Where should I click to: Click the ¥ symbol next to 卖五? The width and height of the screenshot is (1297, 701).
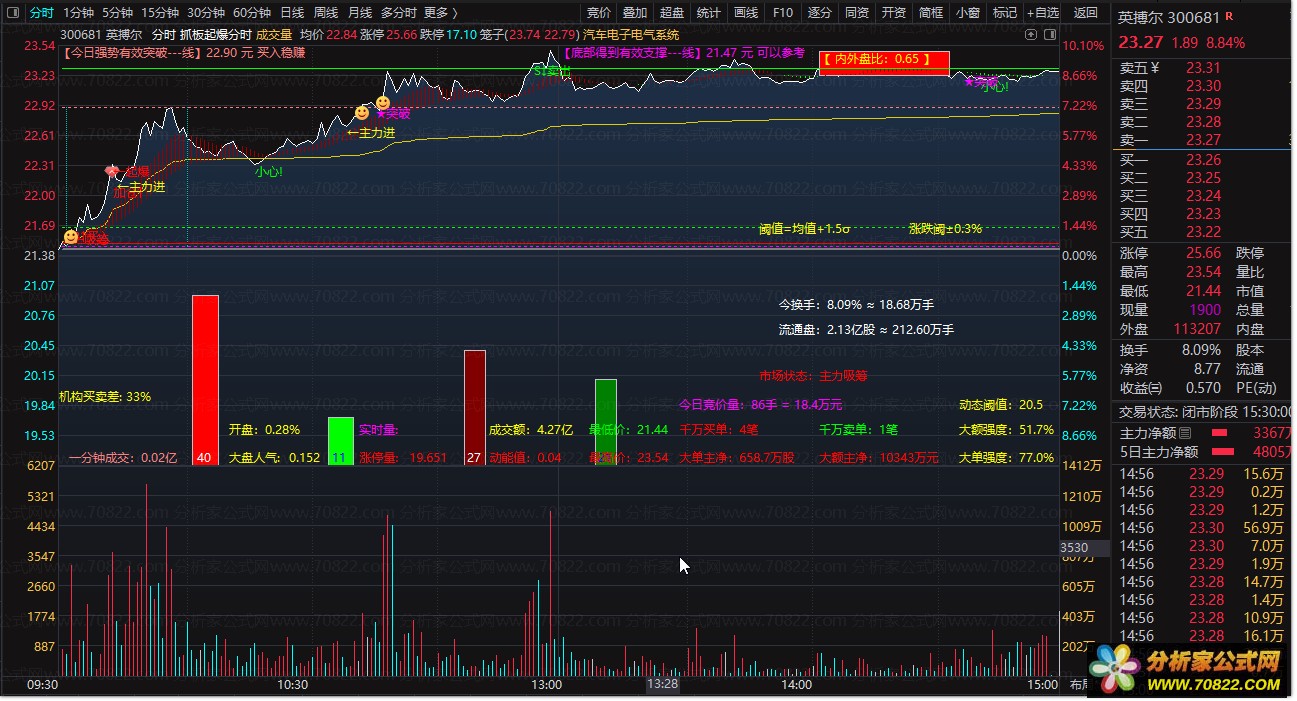click(1155, 68)
